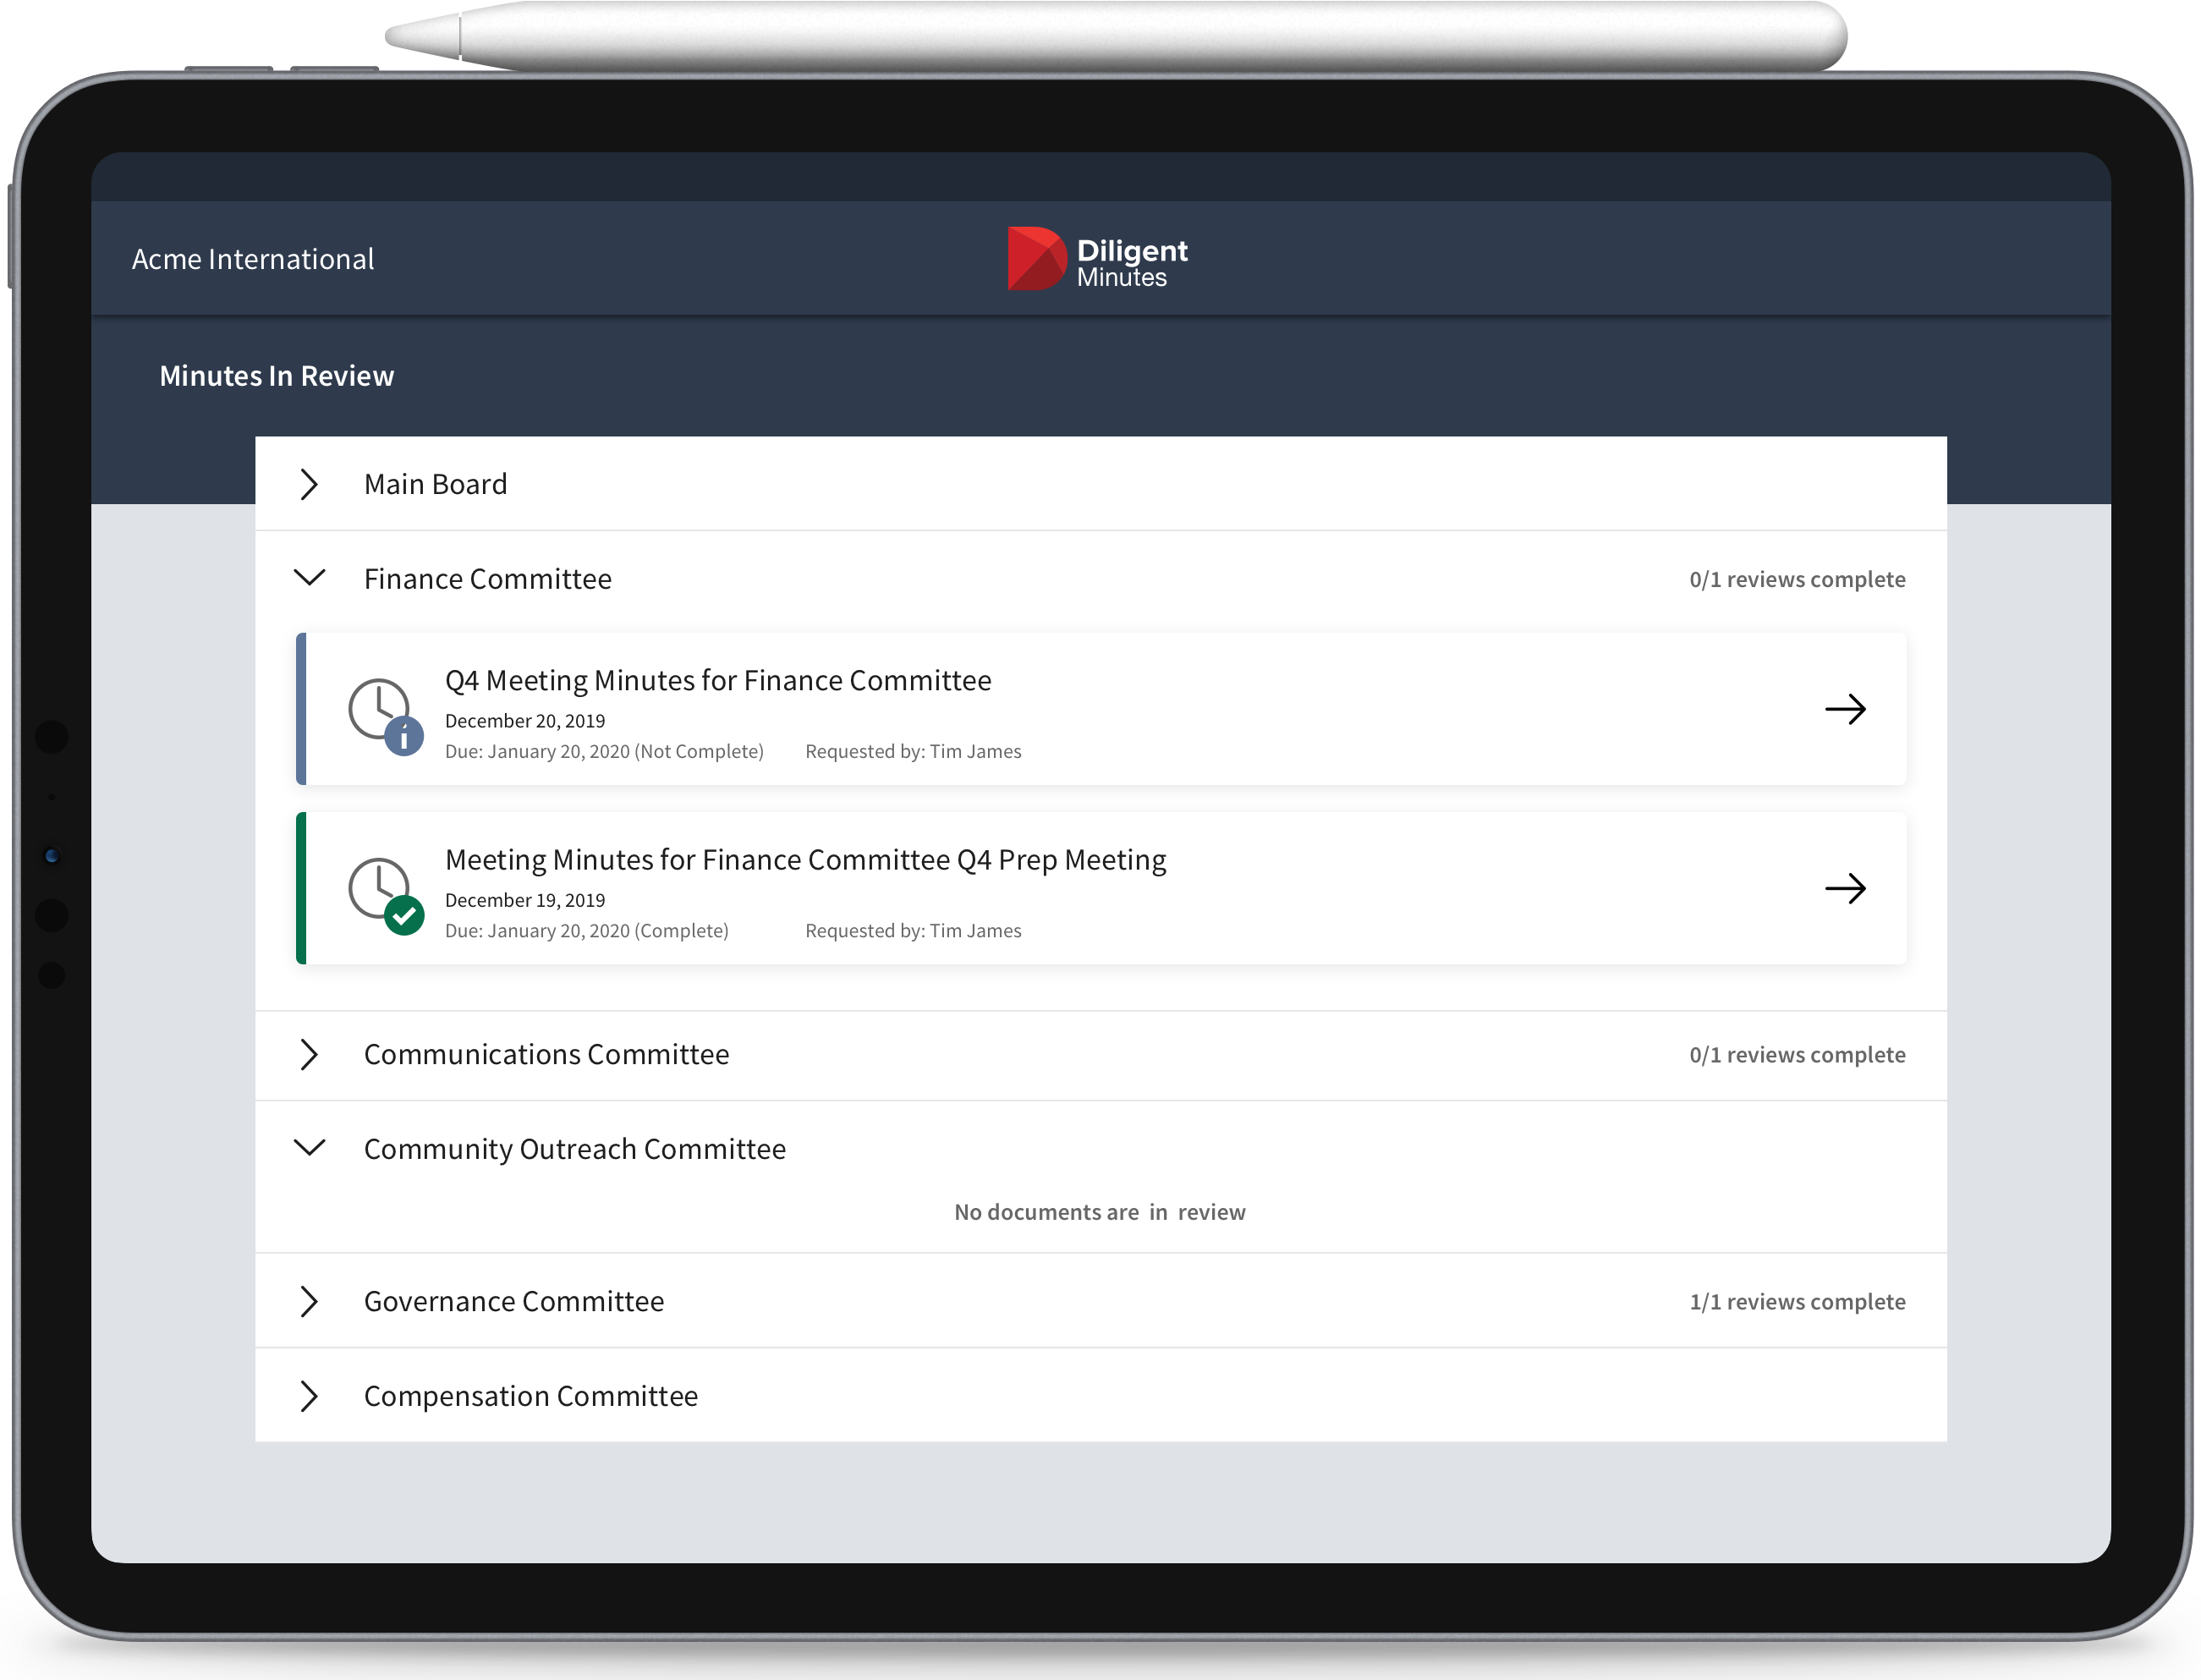Click the Diligent Minutes logo
This screenshot has width=2201, height=1680.
click(x=1097, y=259)
